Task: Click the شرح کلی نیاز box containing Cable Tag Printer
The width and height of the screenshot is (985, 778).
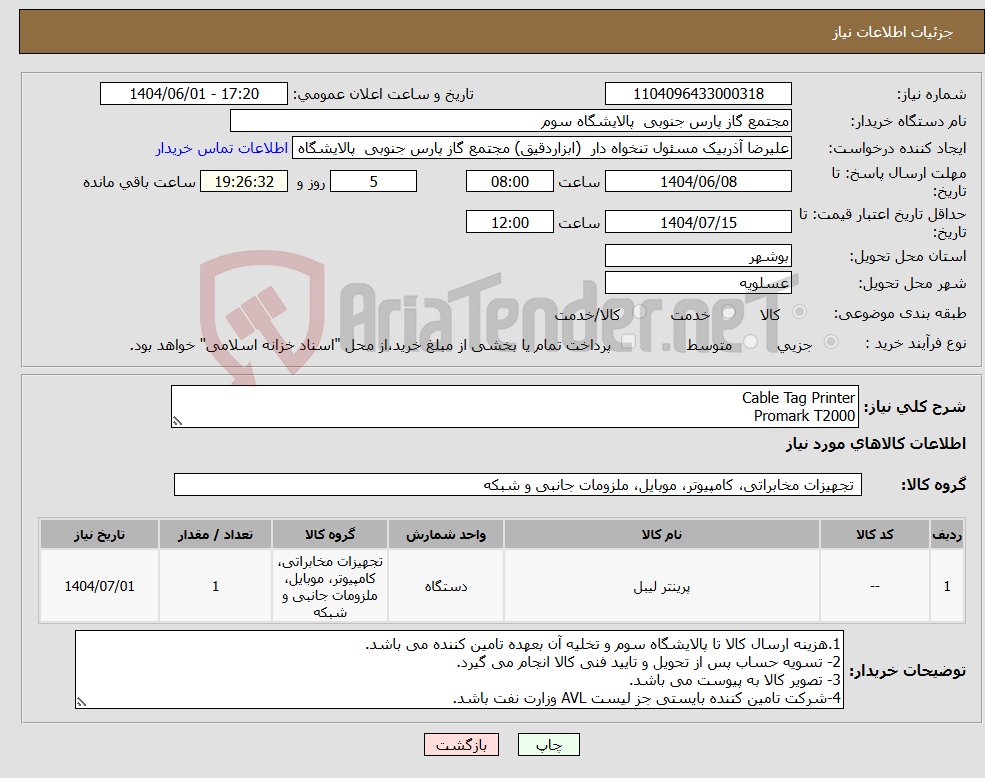Action: [515, 405]
